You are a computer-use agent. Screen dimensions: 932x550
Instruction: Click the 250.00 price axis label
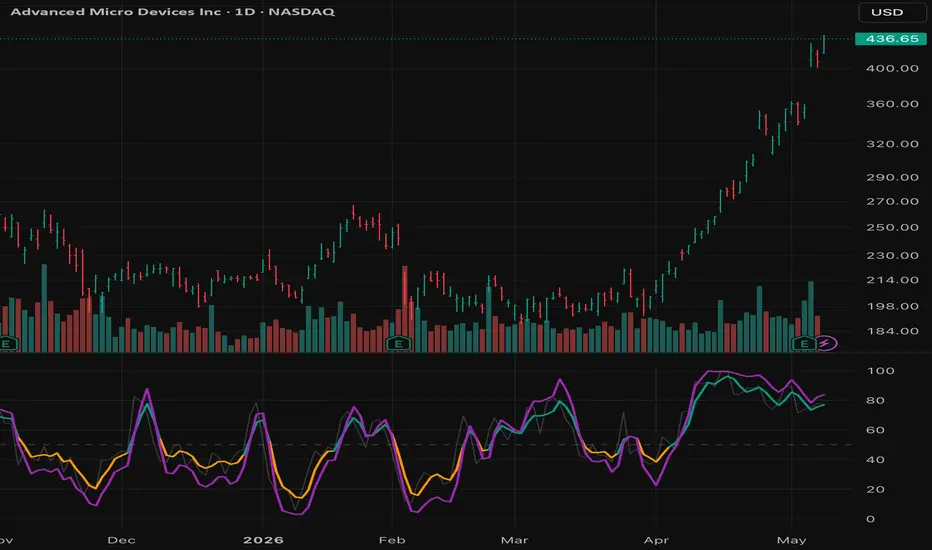[892, 228]
